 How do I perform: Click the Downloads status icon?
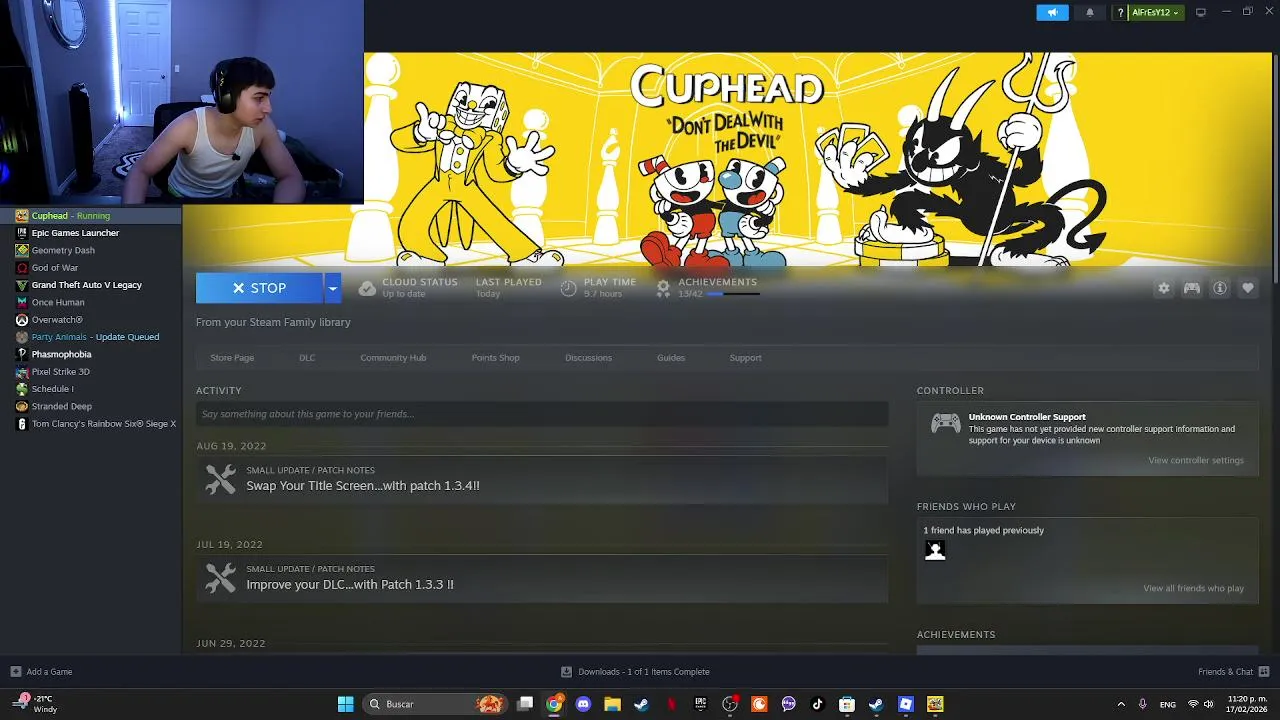[567, 672]
